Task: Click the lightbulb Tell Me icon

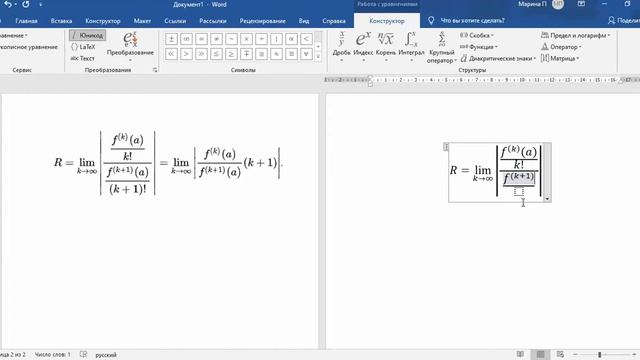Action: pyautogui.click(x=431, y=20)
